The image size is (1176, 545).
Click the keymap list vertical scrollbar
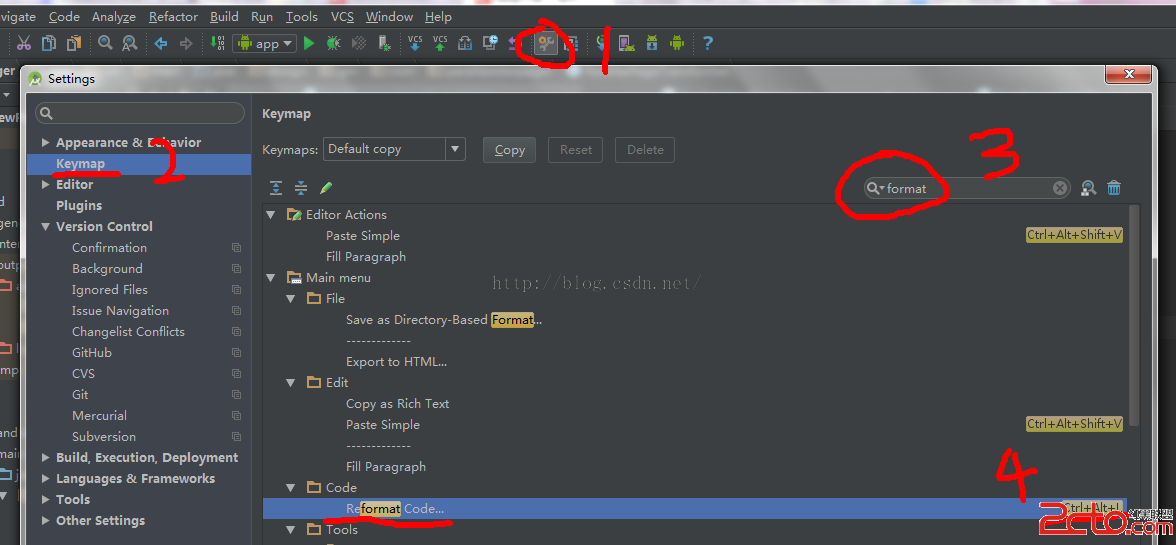pyautogui.click(x=1132, y=315)
